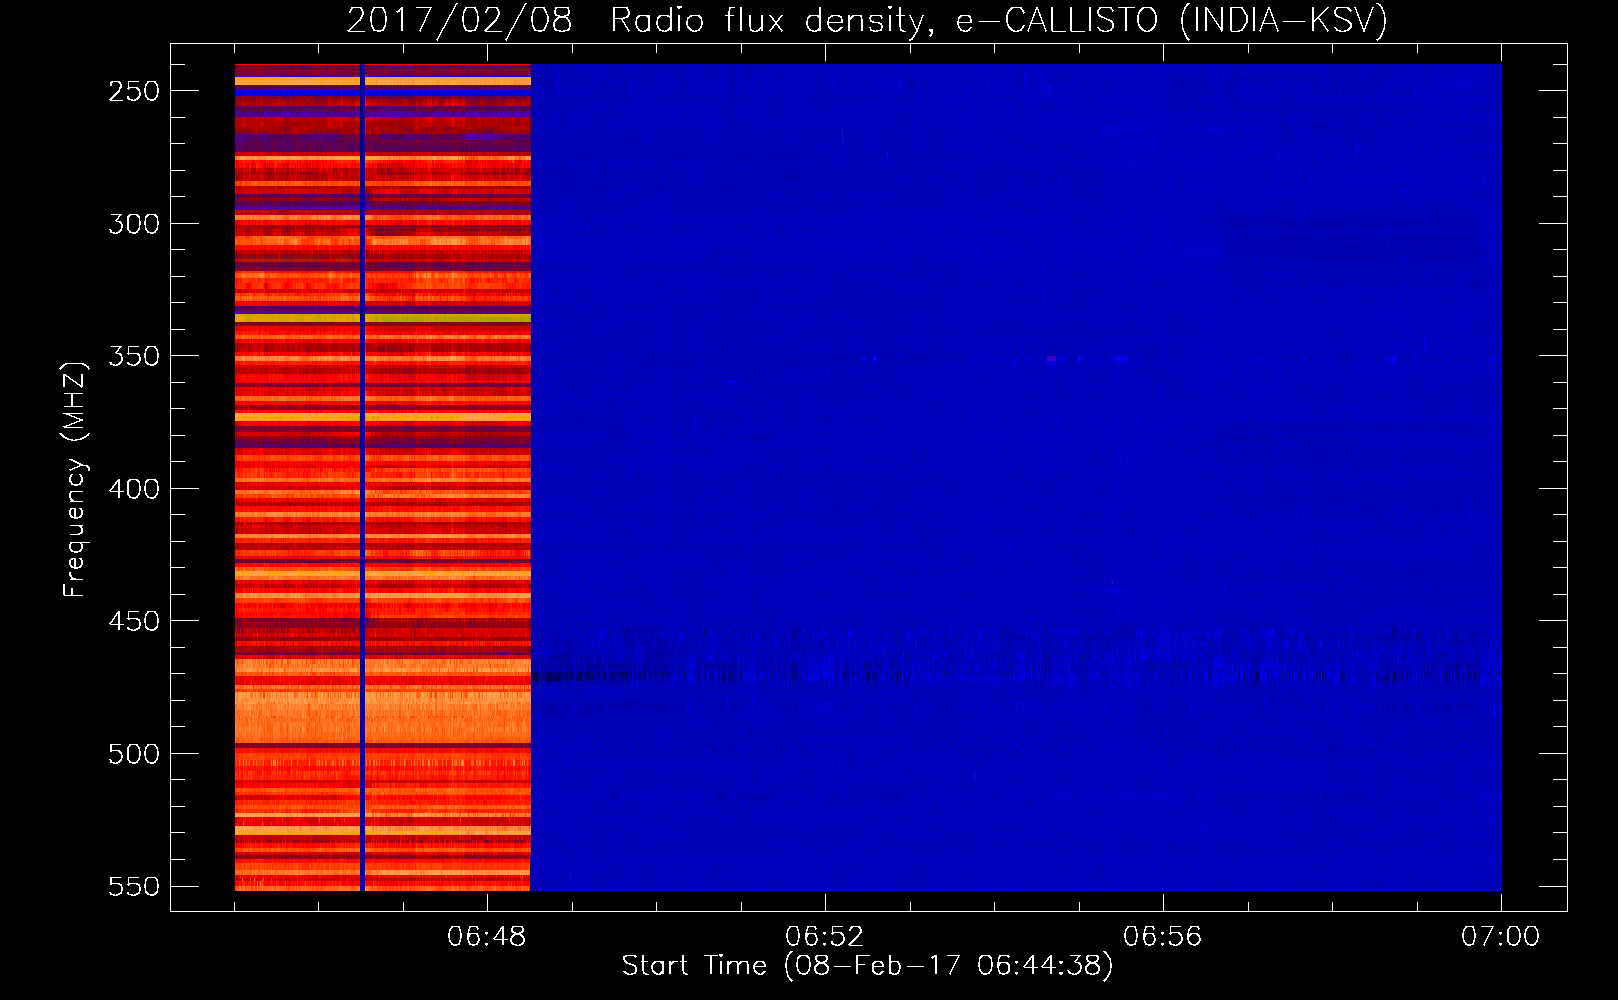Image resolution: width=1618 pixels, height=1000 pixels.
Task: Click the 450 frequency tick label
Action: click(x=134, y=621)
